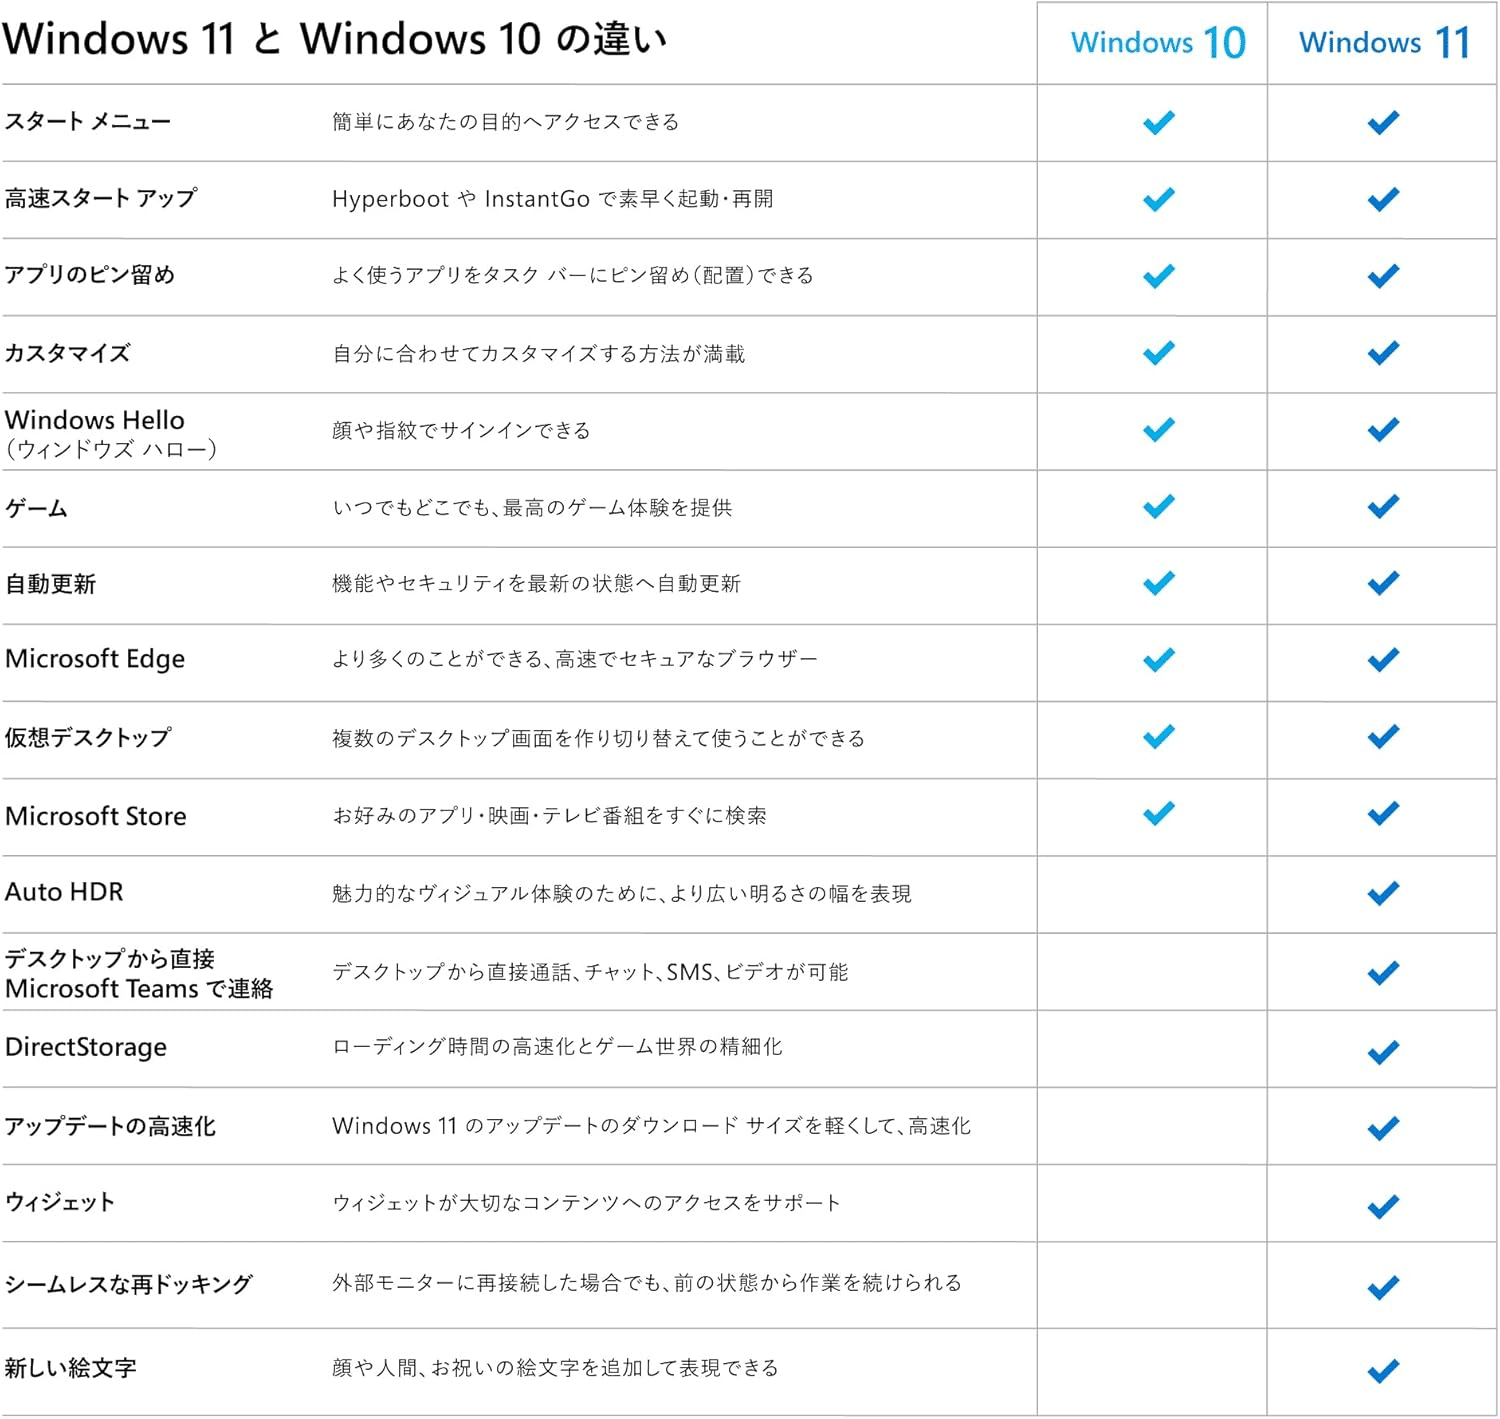
Task: Click the Windows 10 checkmark for スタート メニュー
Action: point(1158,123)
